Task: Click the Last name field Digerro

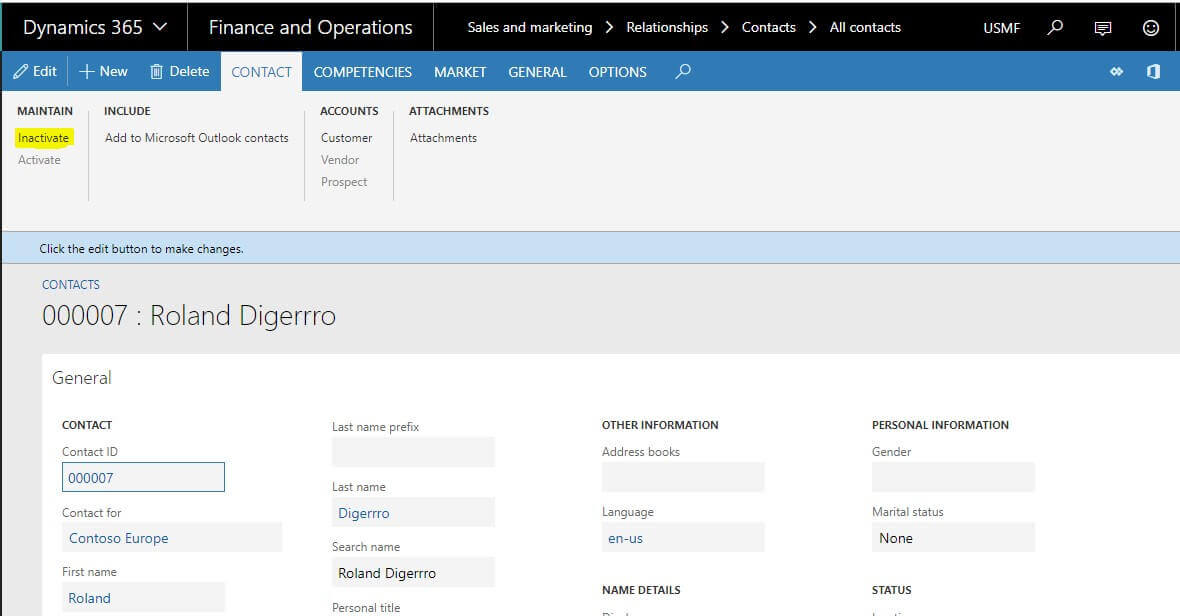Action: 413,513
